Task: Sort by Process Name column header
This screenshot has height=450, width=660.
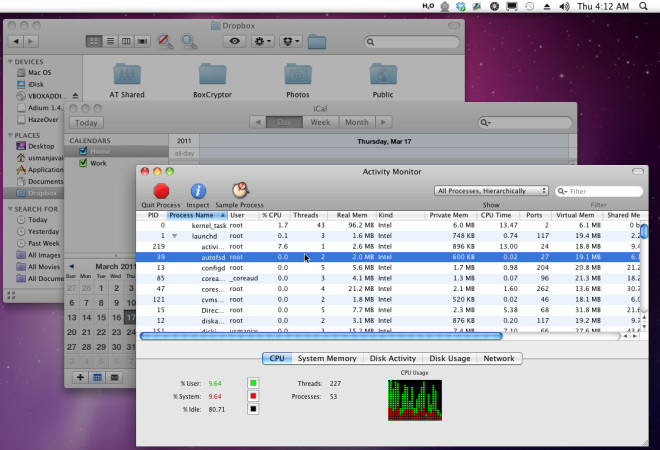Action: coord(197,215)
